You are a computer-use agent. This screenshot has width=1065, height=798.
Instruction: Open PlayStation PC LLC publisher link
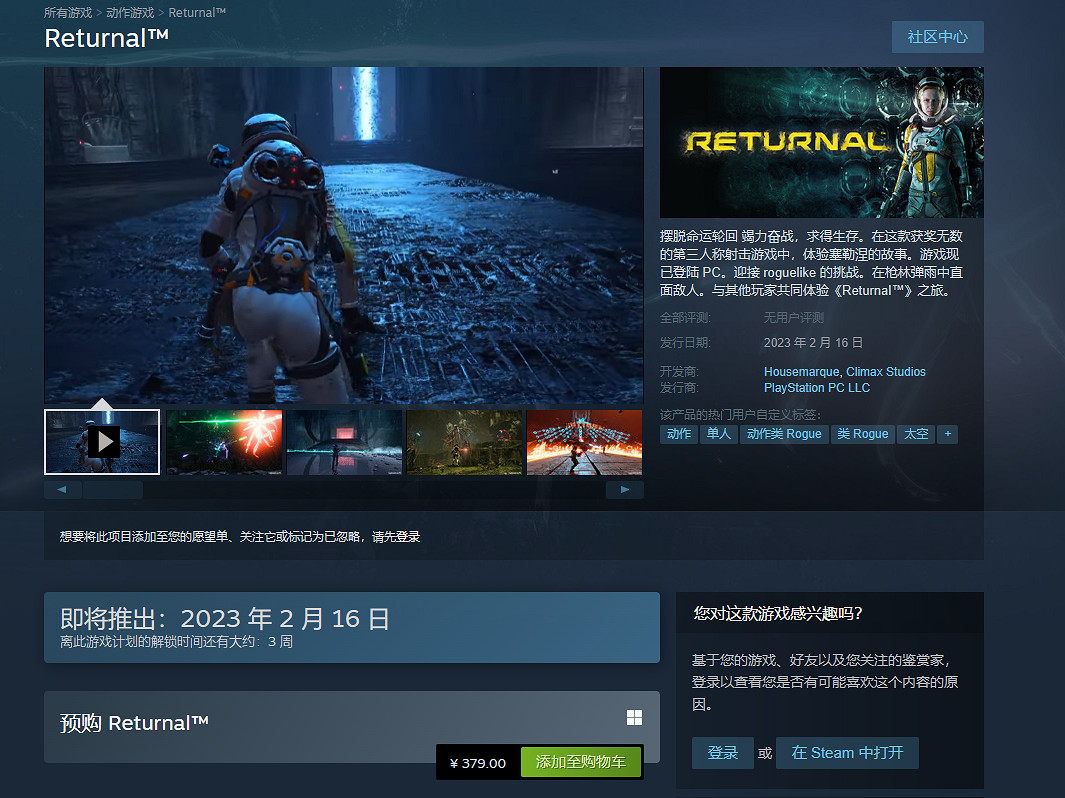(x=816, y=388)
